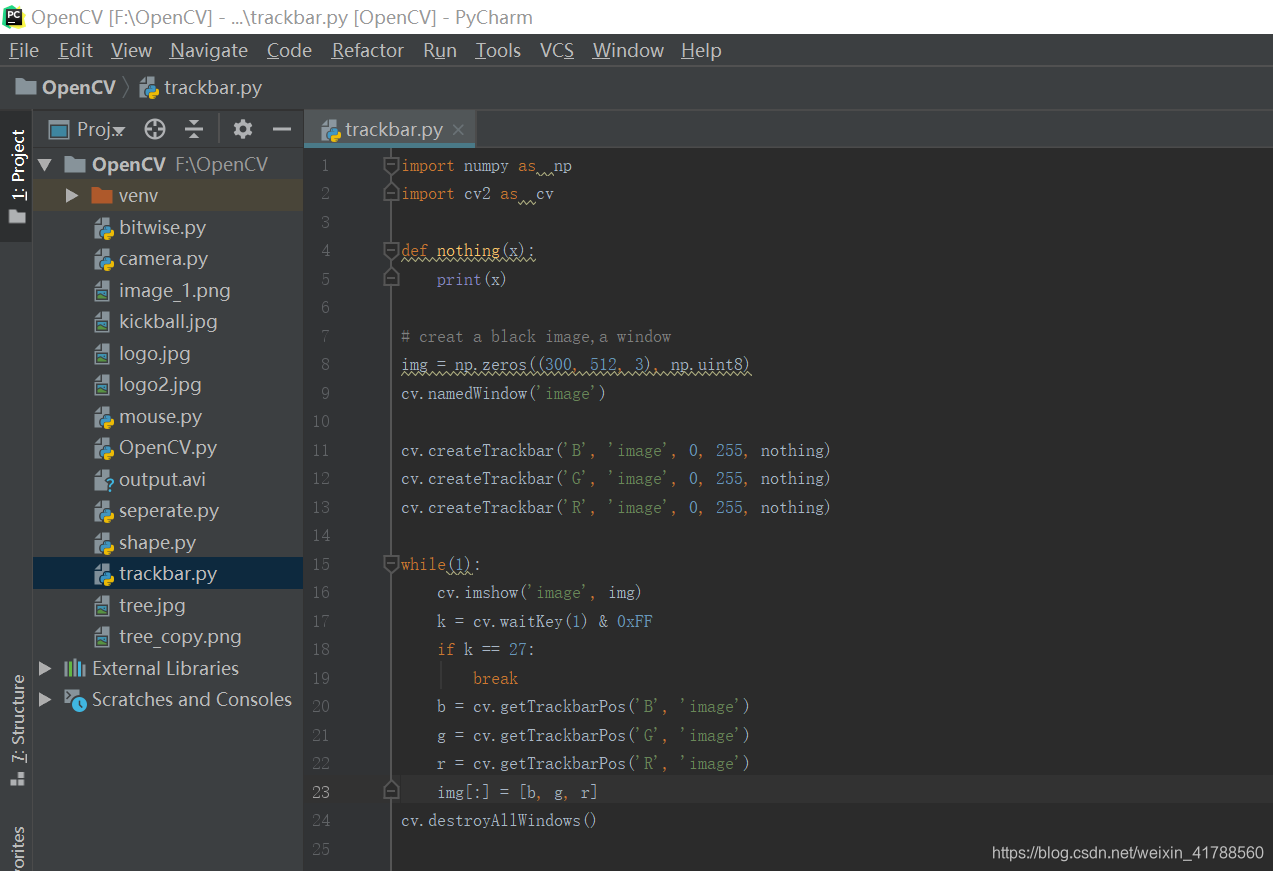Open the File menu

click(24, 50)
